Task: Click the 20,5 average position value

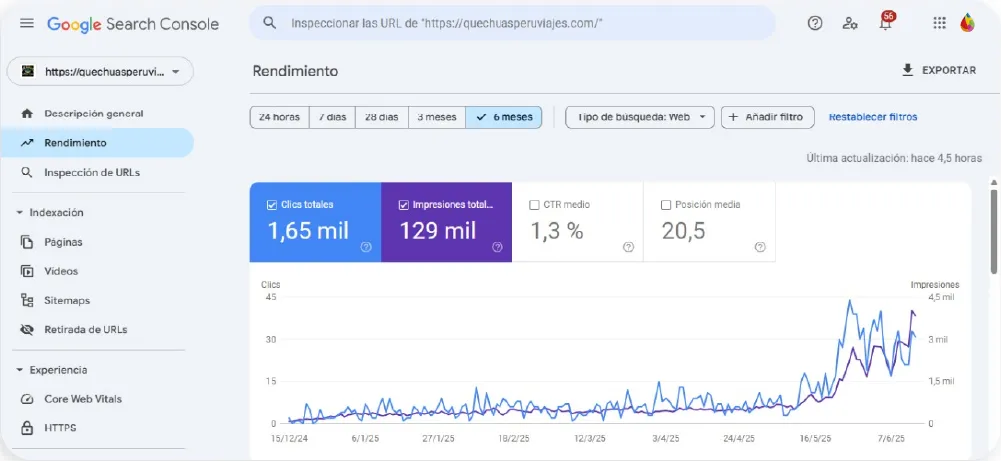Action: tap(683, 230)
